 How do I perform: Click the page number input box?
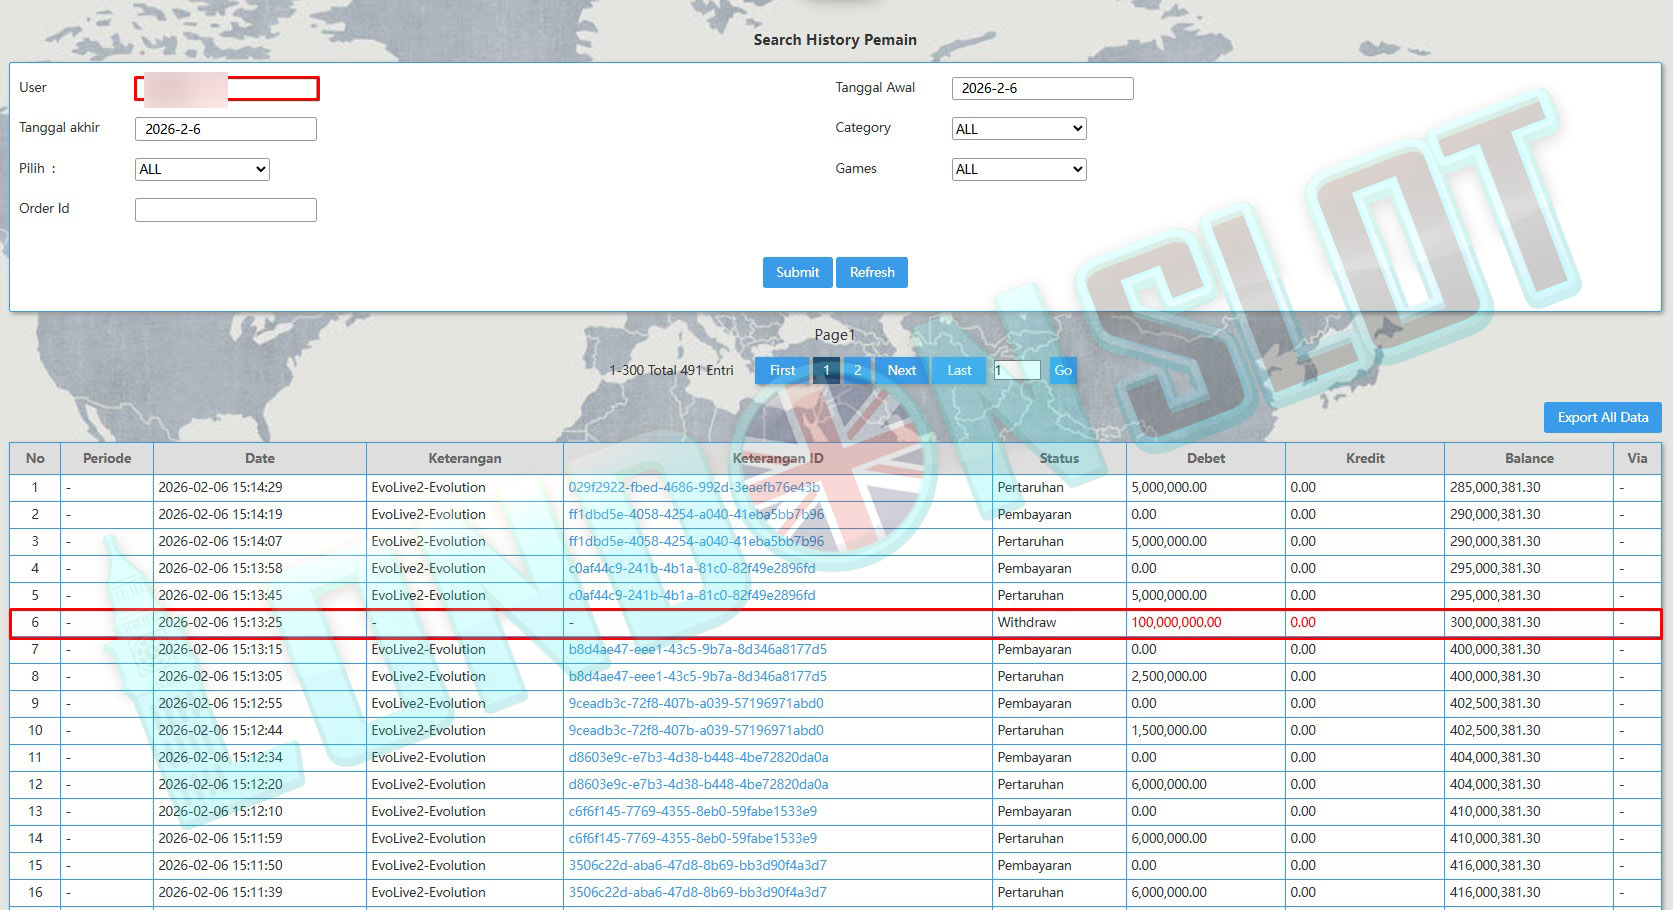(1017, 371)
